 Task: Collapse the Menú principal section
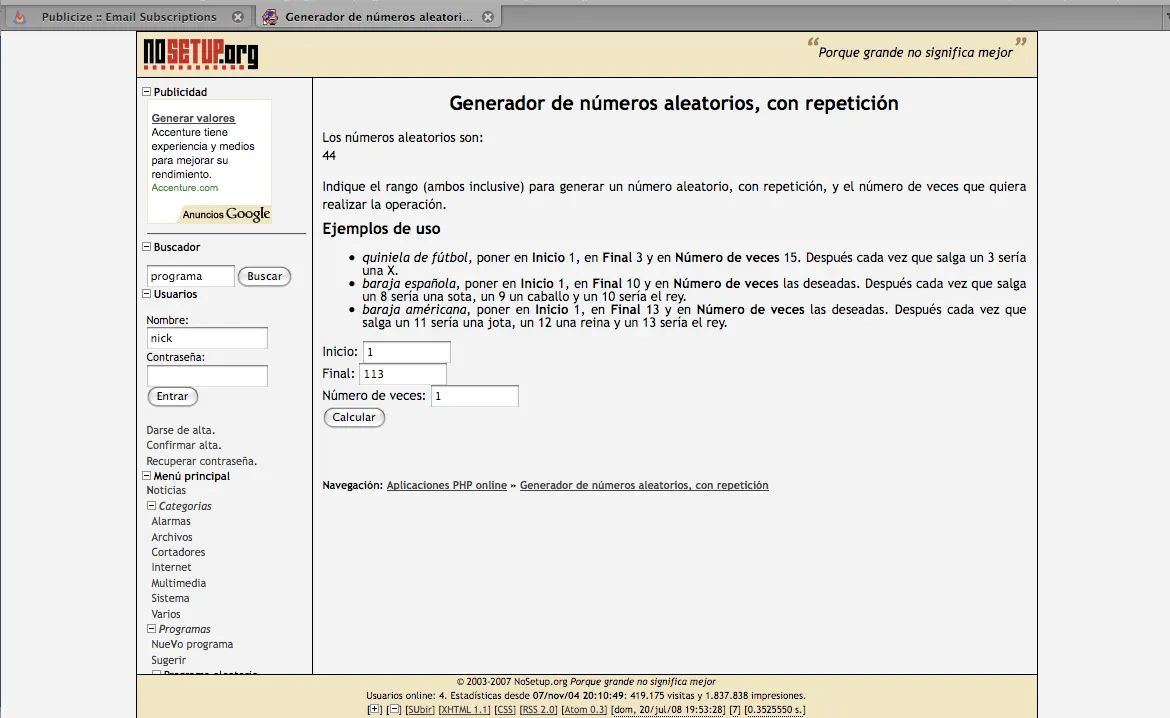coord(147,476)
